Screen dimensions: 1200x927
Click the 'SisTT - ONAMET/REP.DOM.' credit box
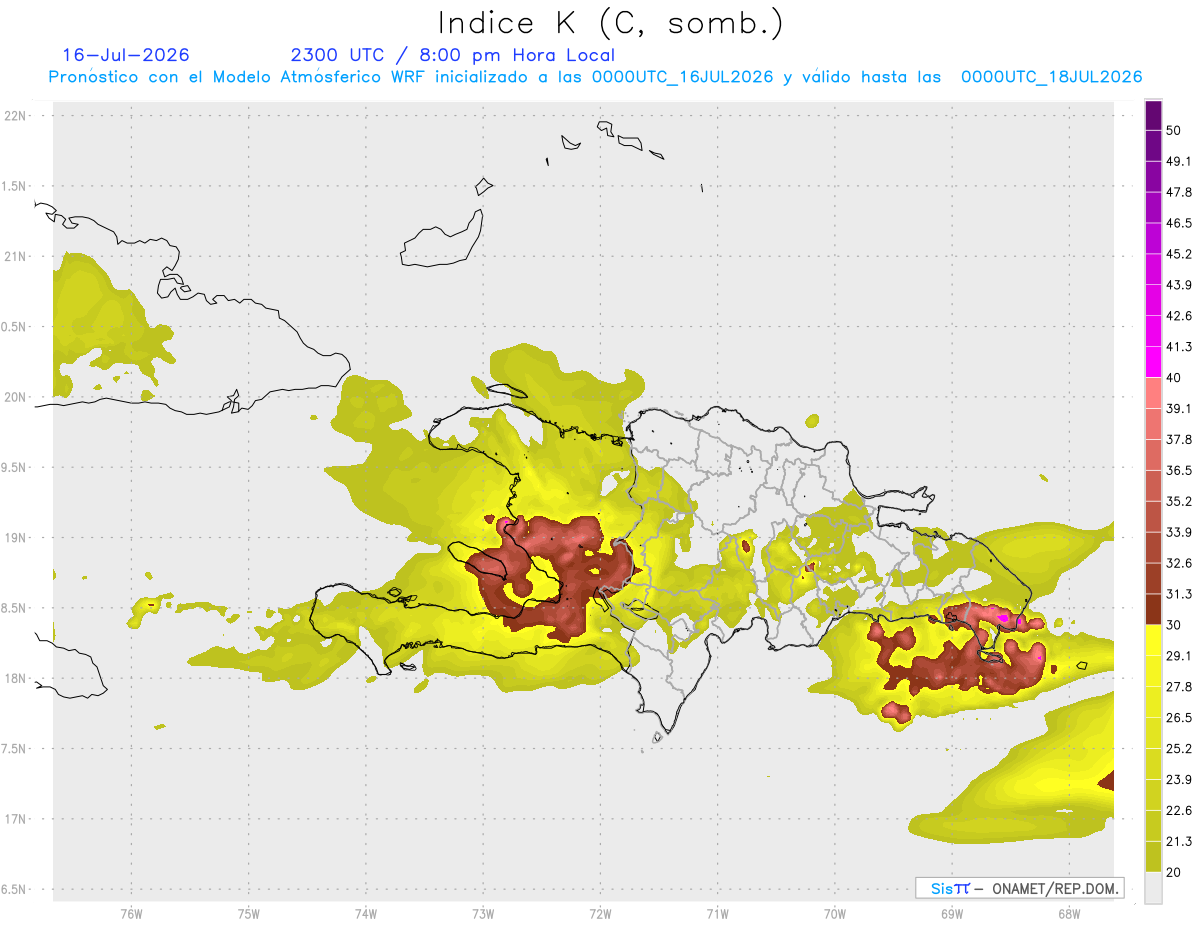(1019, 888)
